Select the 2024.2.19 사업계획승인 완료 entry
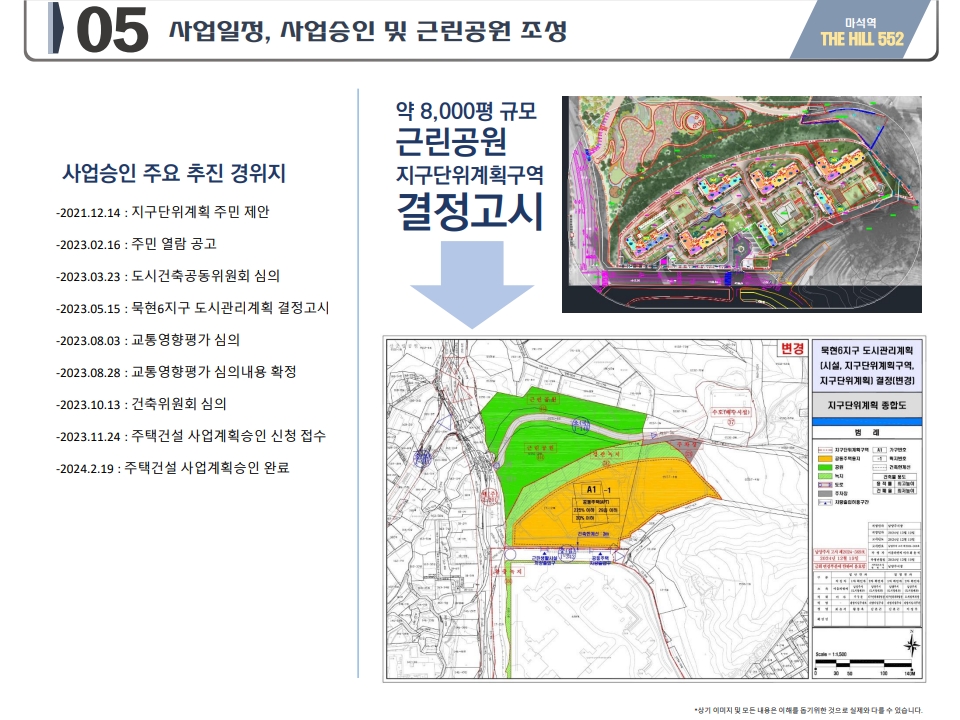Image resolution: width=960 pixels, height=720 pixels. pyautogui.click(x=173, y=467)
